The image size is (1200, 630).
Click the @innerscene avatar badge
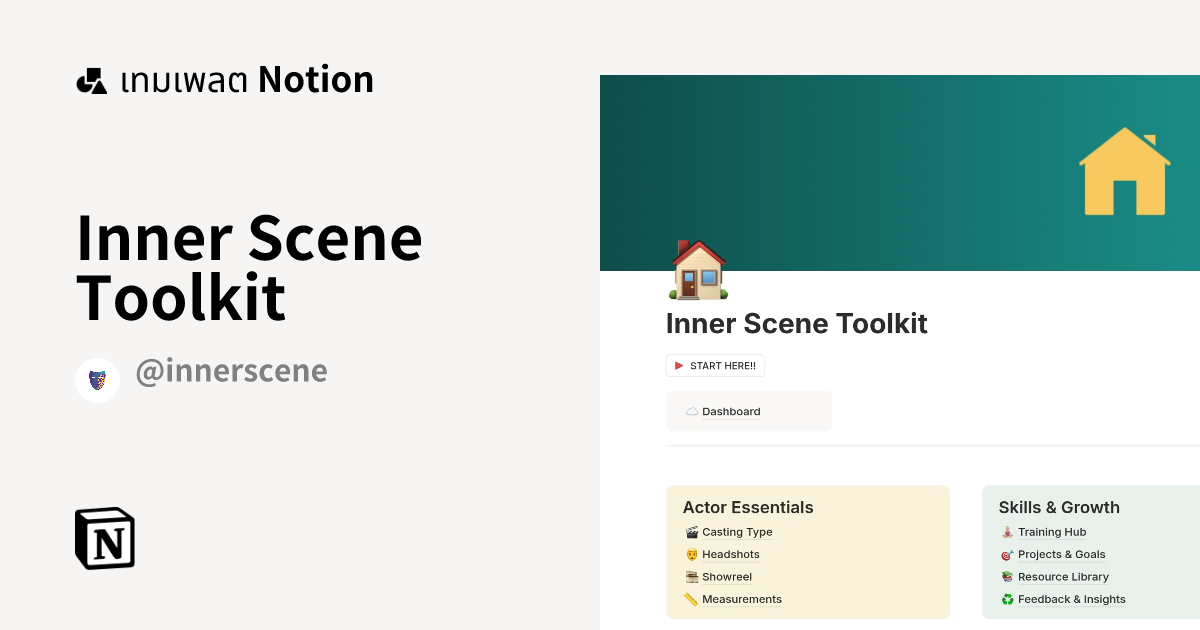click(x=97, y=380)
